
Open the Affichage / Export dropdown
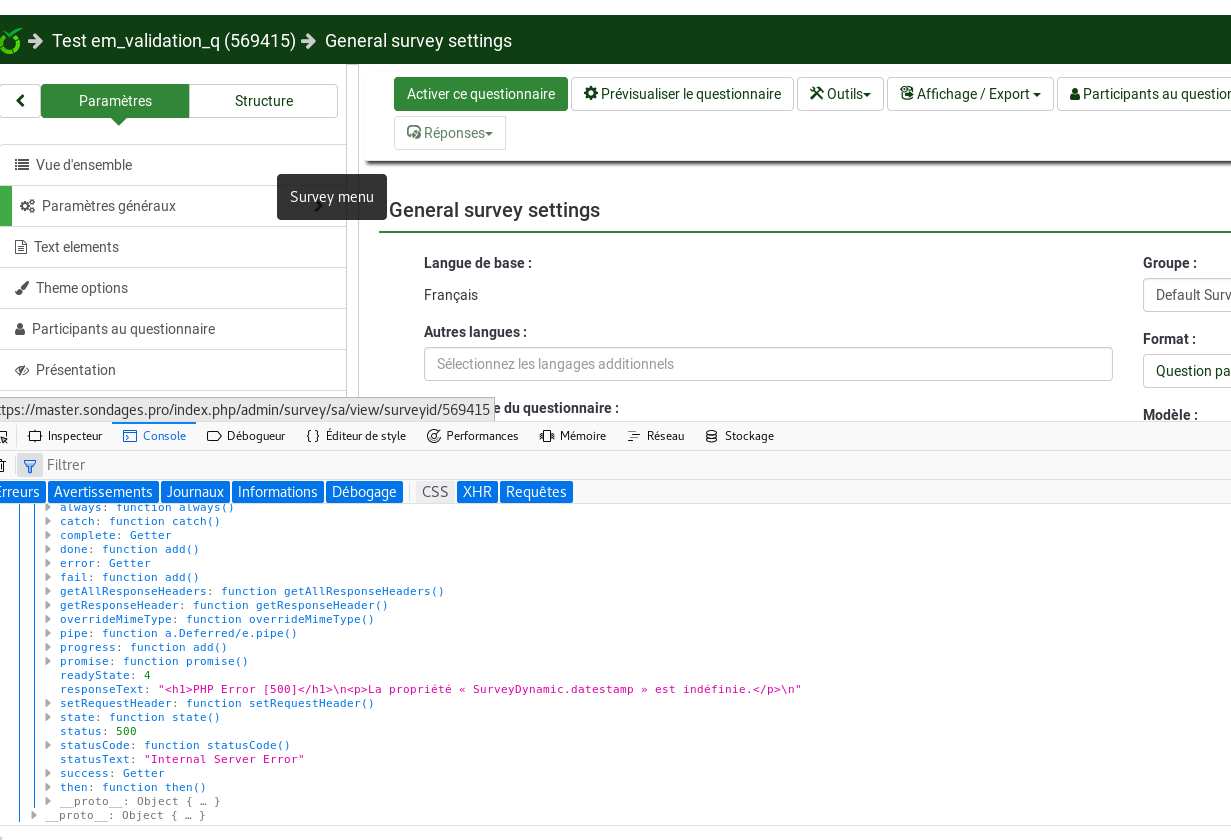pos(970,94)
